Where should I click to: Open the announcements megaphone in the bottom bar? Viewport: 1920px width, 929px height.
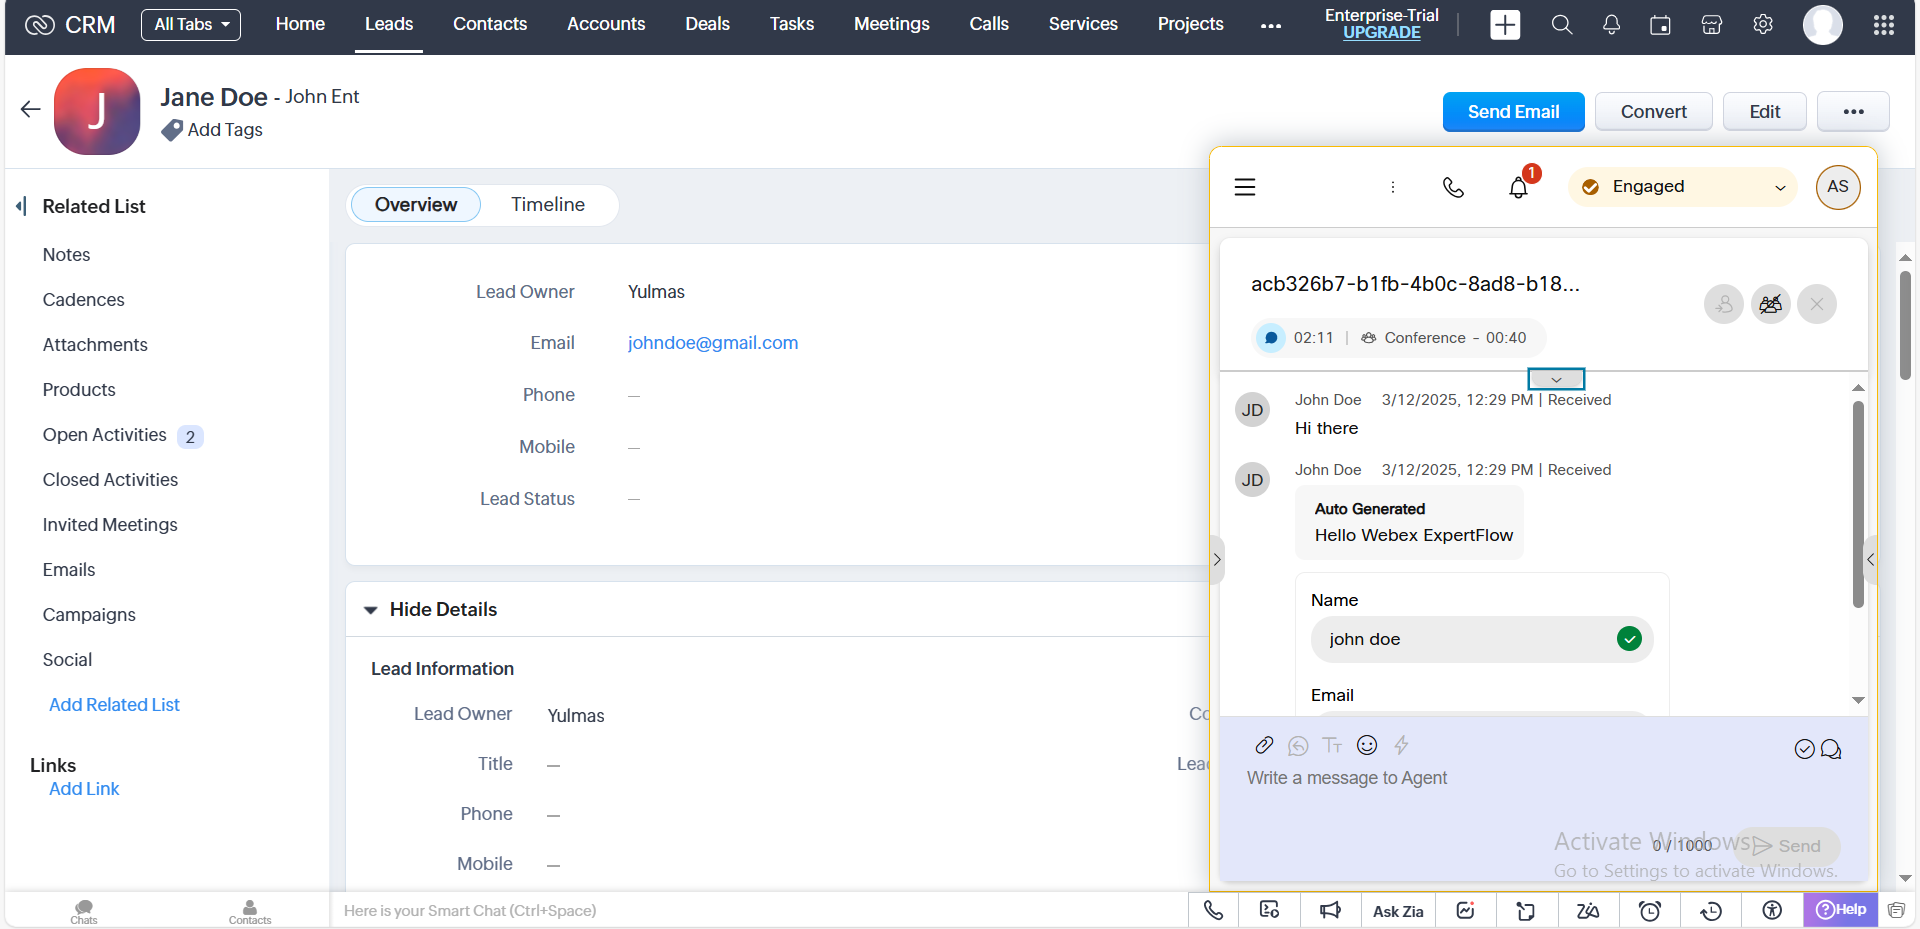(x=1329, y=910)
